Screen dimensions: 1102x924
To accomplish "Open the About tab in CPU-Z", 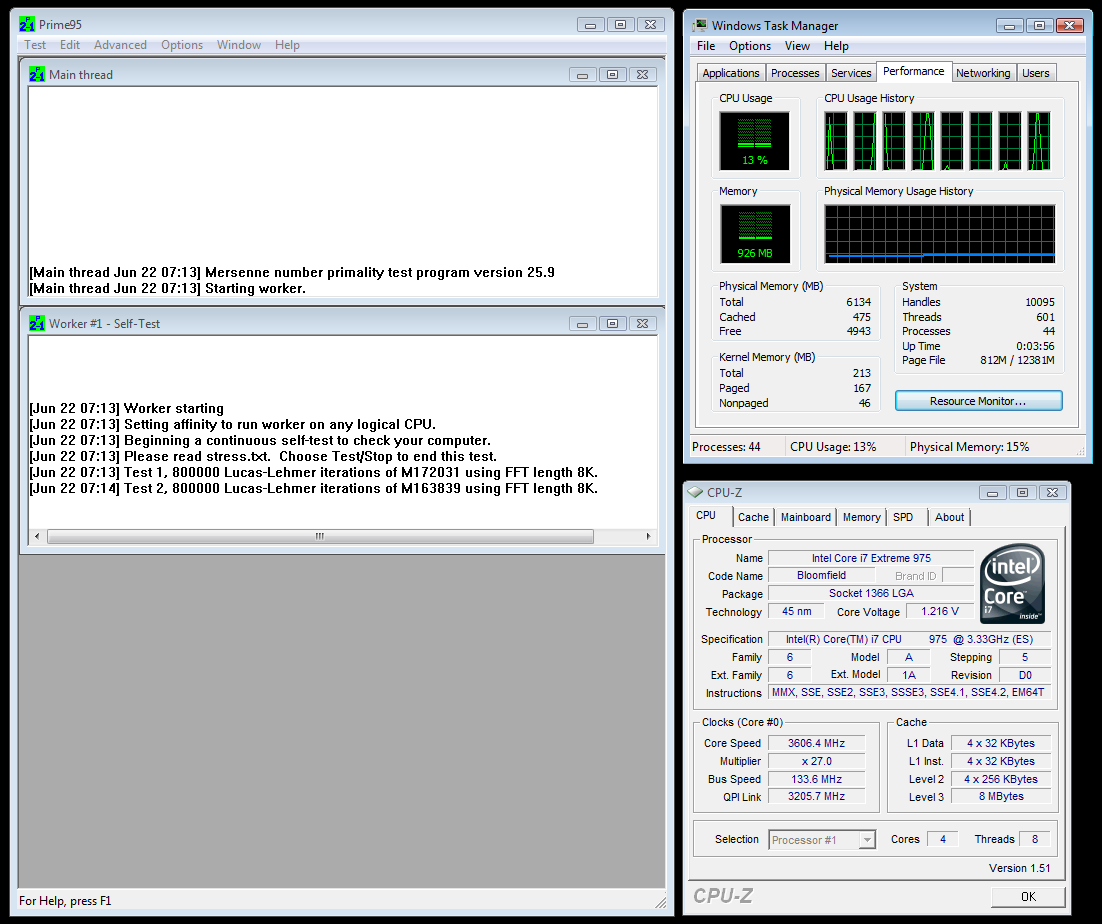I will click(949, 517).
